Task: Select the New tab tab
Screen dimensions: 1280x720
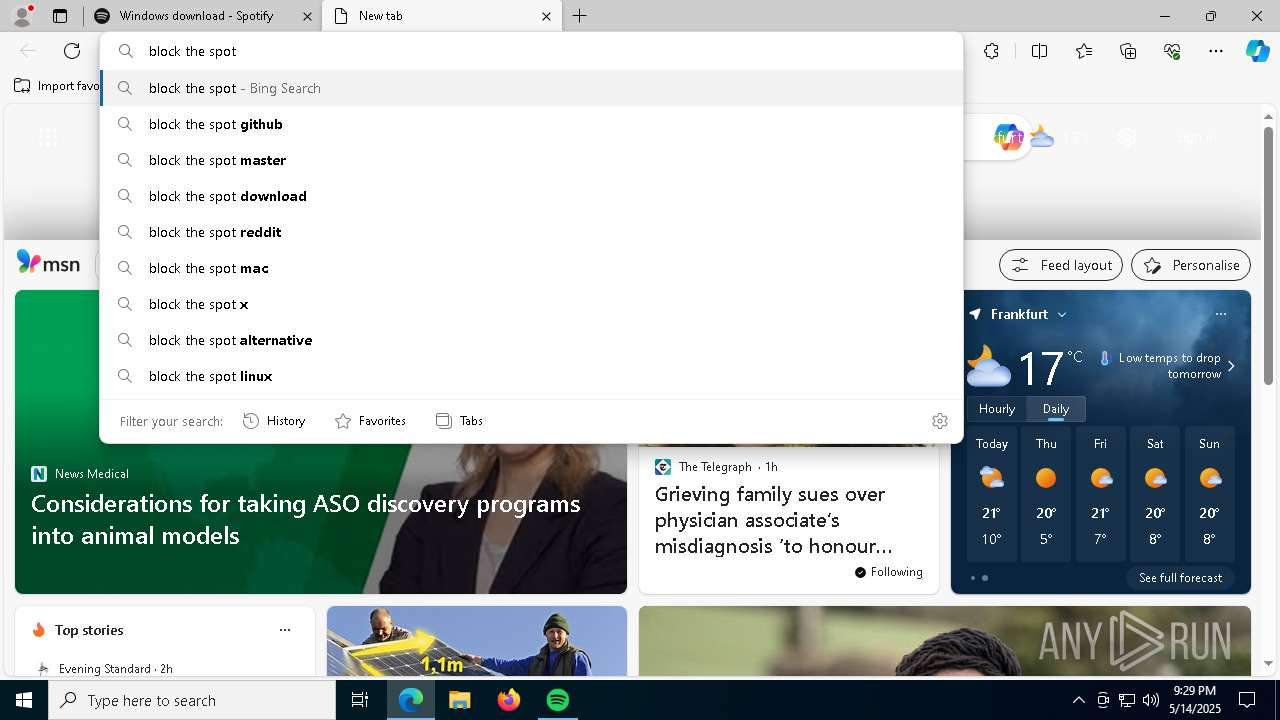Action: pyautogui.click(x=443, y=16)
